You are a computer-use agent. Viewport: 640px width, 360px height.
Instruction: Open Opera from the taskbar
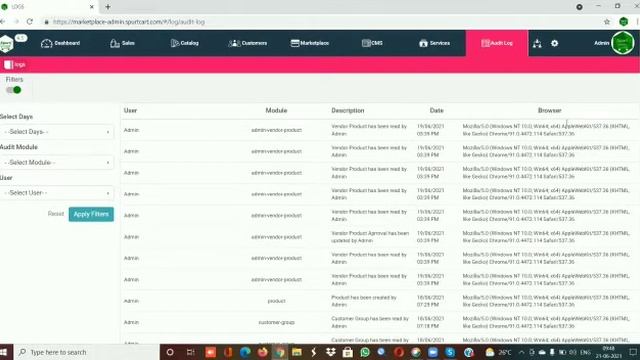tap(399, 352)
